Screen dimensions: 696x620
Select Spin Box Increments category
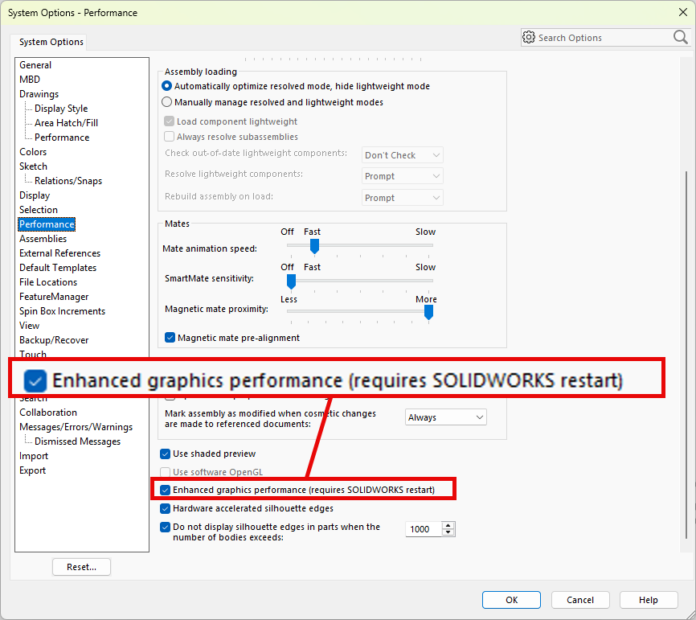[x=62, y=311]
